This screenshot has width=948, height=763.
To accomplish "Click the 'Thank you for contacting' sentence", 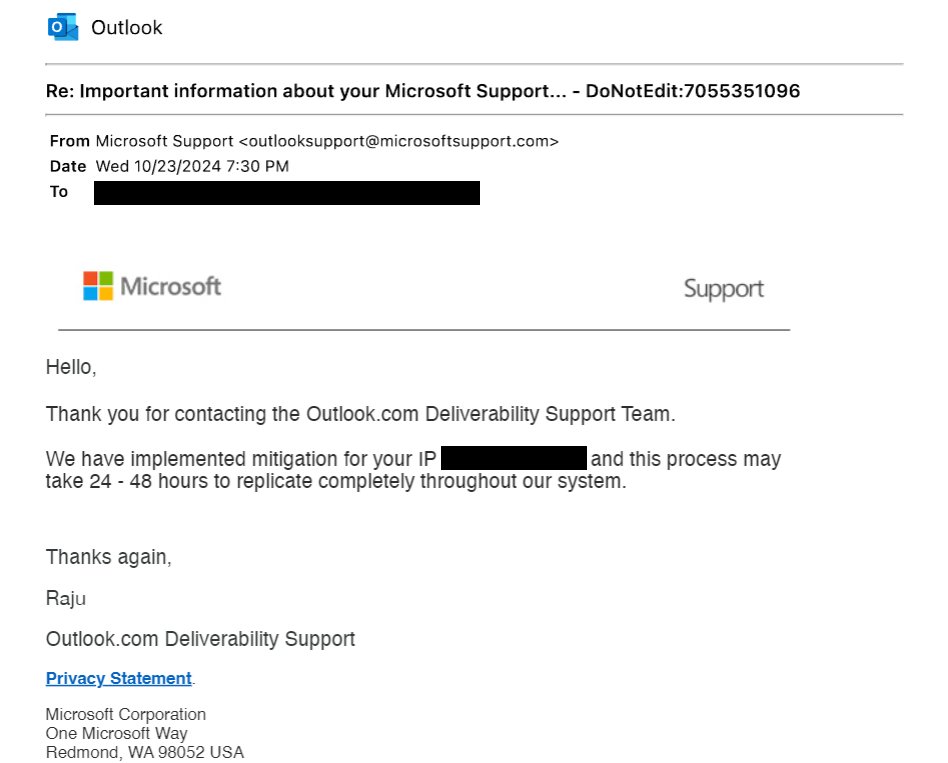I will (x=360, y=414).
